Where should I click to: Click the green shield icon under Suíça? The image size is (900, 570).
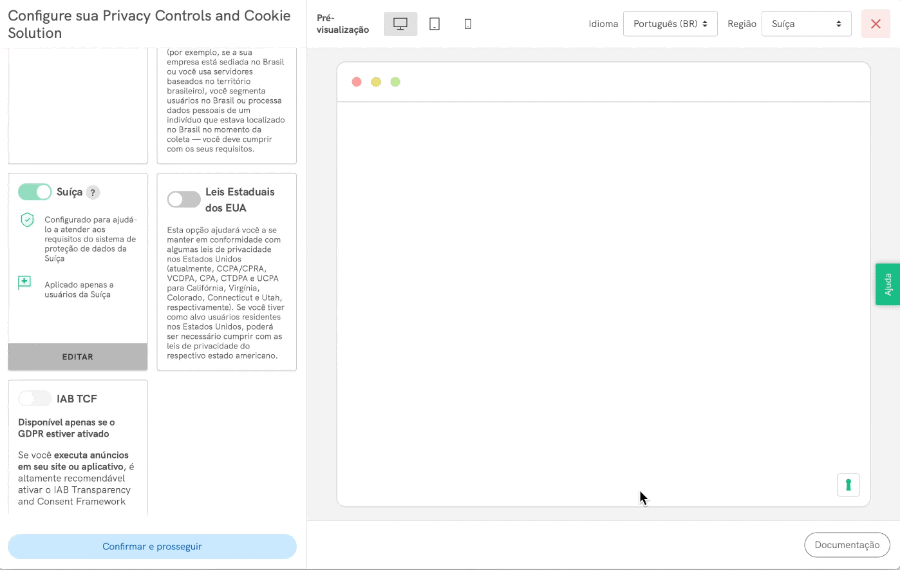click(x=26, y=220)
